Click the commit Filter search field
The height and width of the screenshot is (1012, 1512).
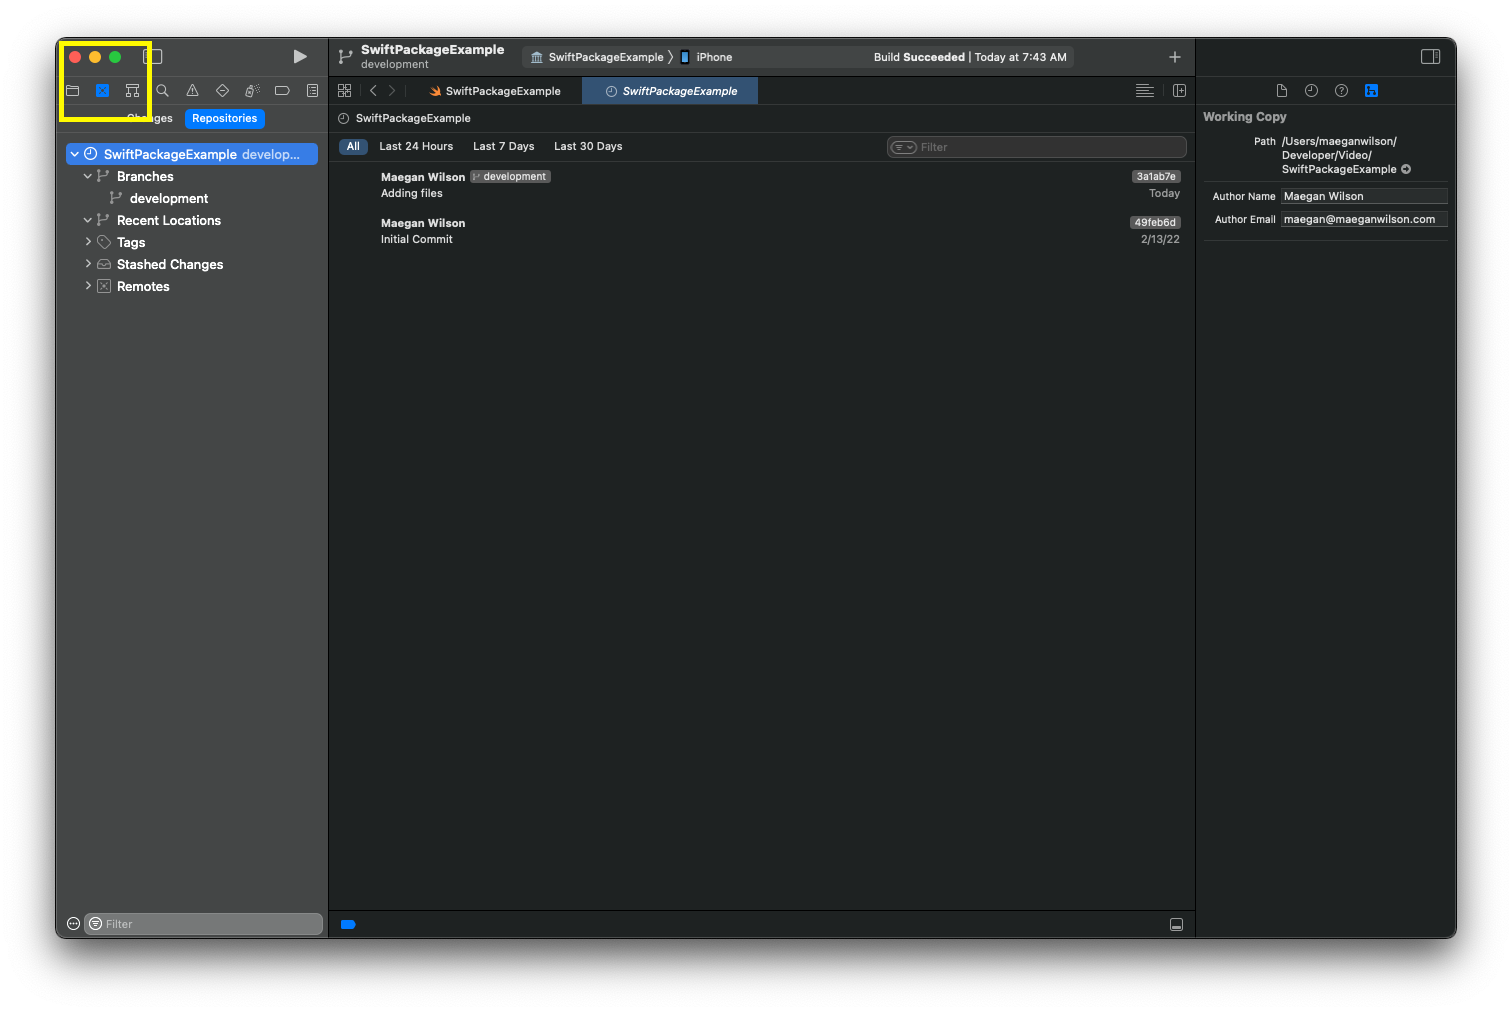tap(1037, 147)
